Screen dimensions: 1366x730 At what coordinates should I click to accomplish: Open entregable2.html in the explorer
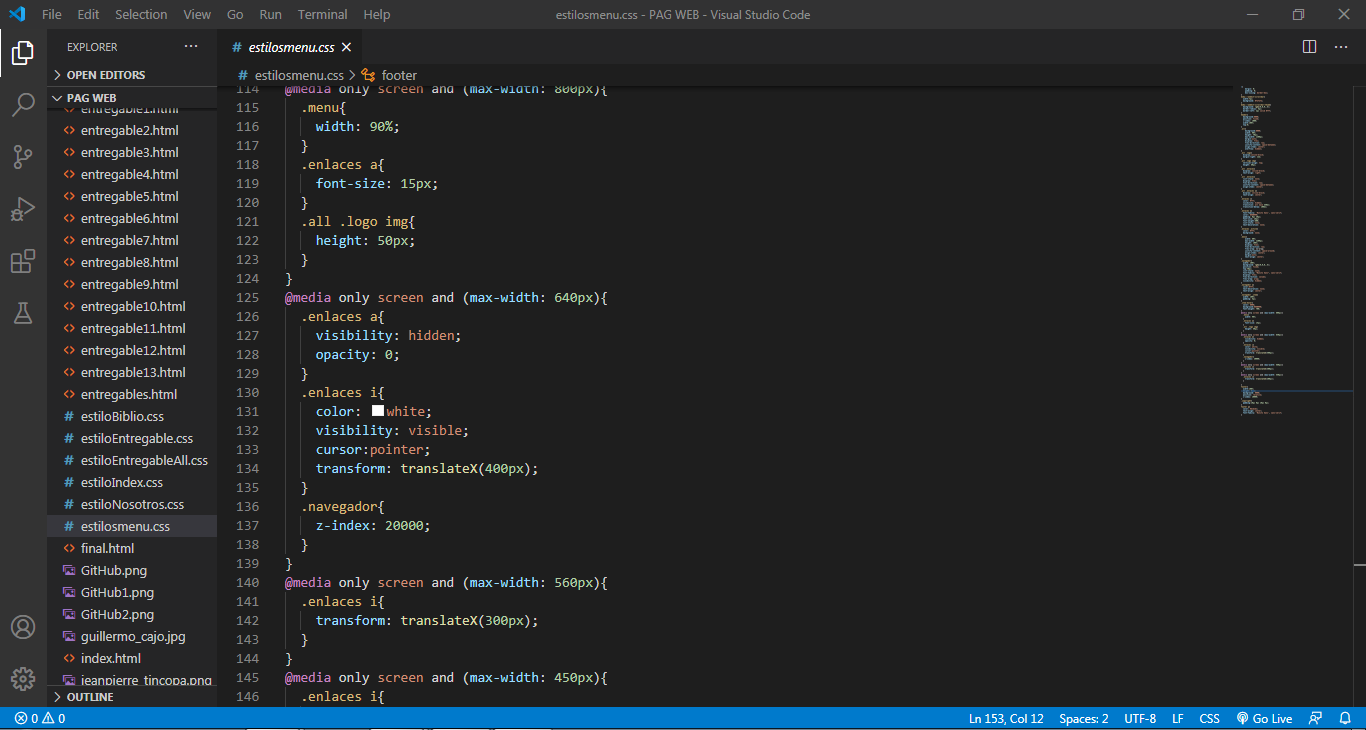click(132, 130)
